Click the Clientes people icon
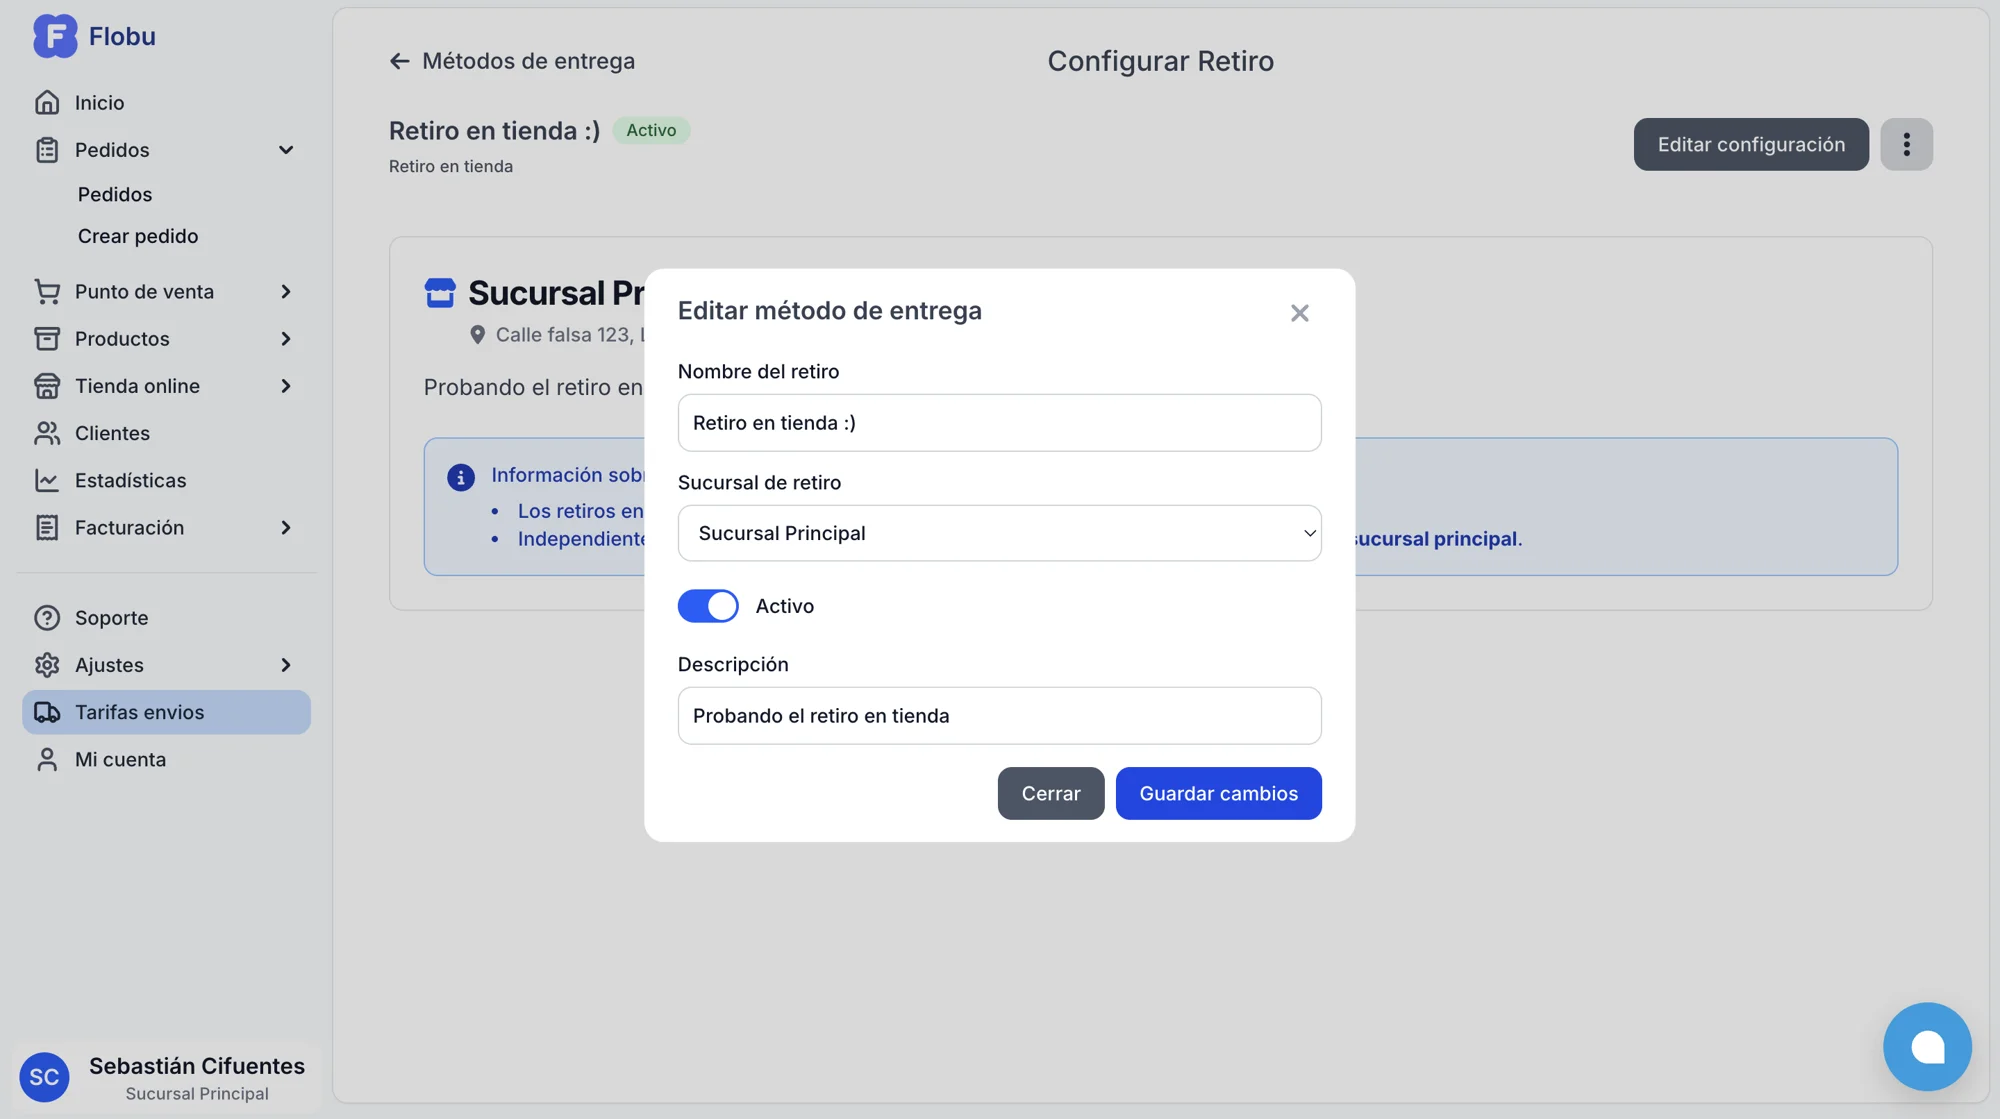2000x1119 pixels. pyautogui.click(x=46, y=433)
